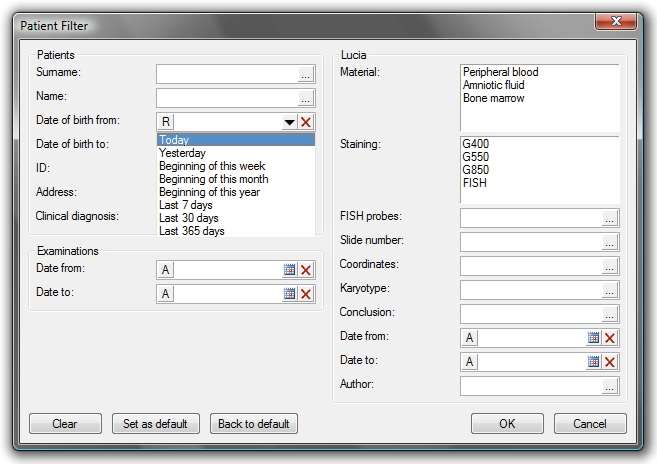Open calendar for Lucia Date to

(593, 361)
